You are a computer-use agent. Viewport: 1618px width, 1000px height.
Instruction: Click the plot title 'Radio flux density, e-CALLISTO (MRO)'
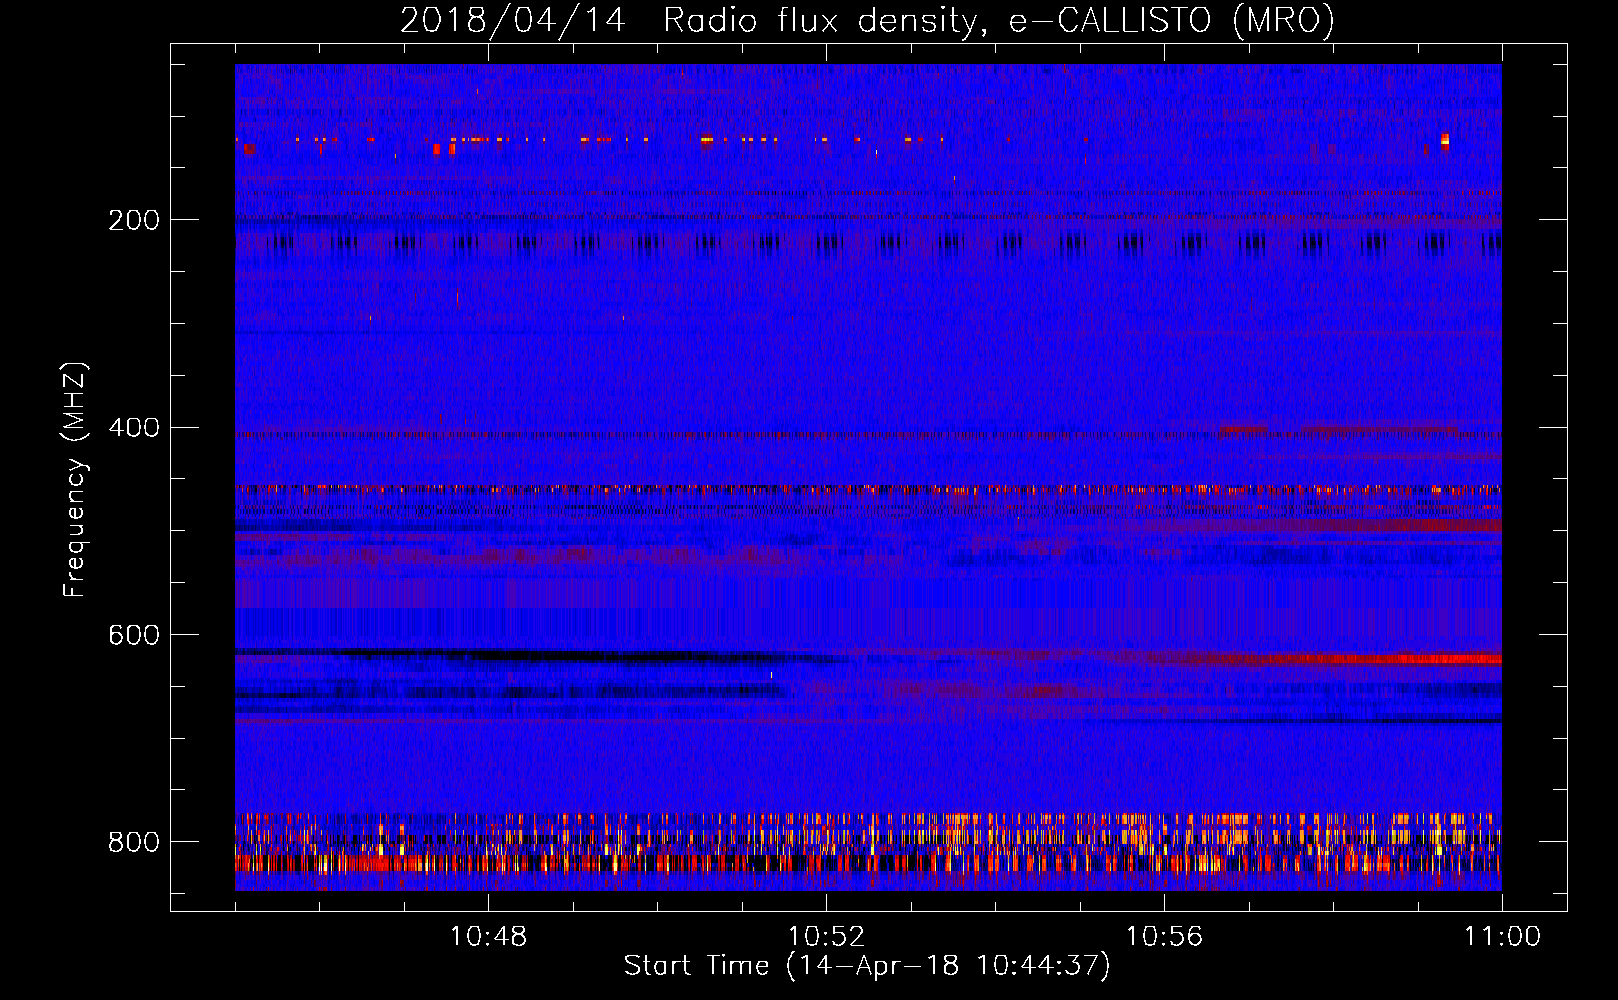tap(999, 20)
